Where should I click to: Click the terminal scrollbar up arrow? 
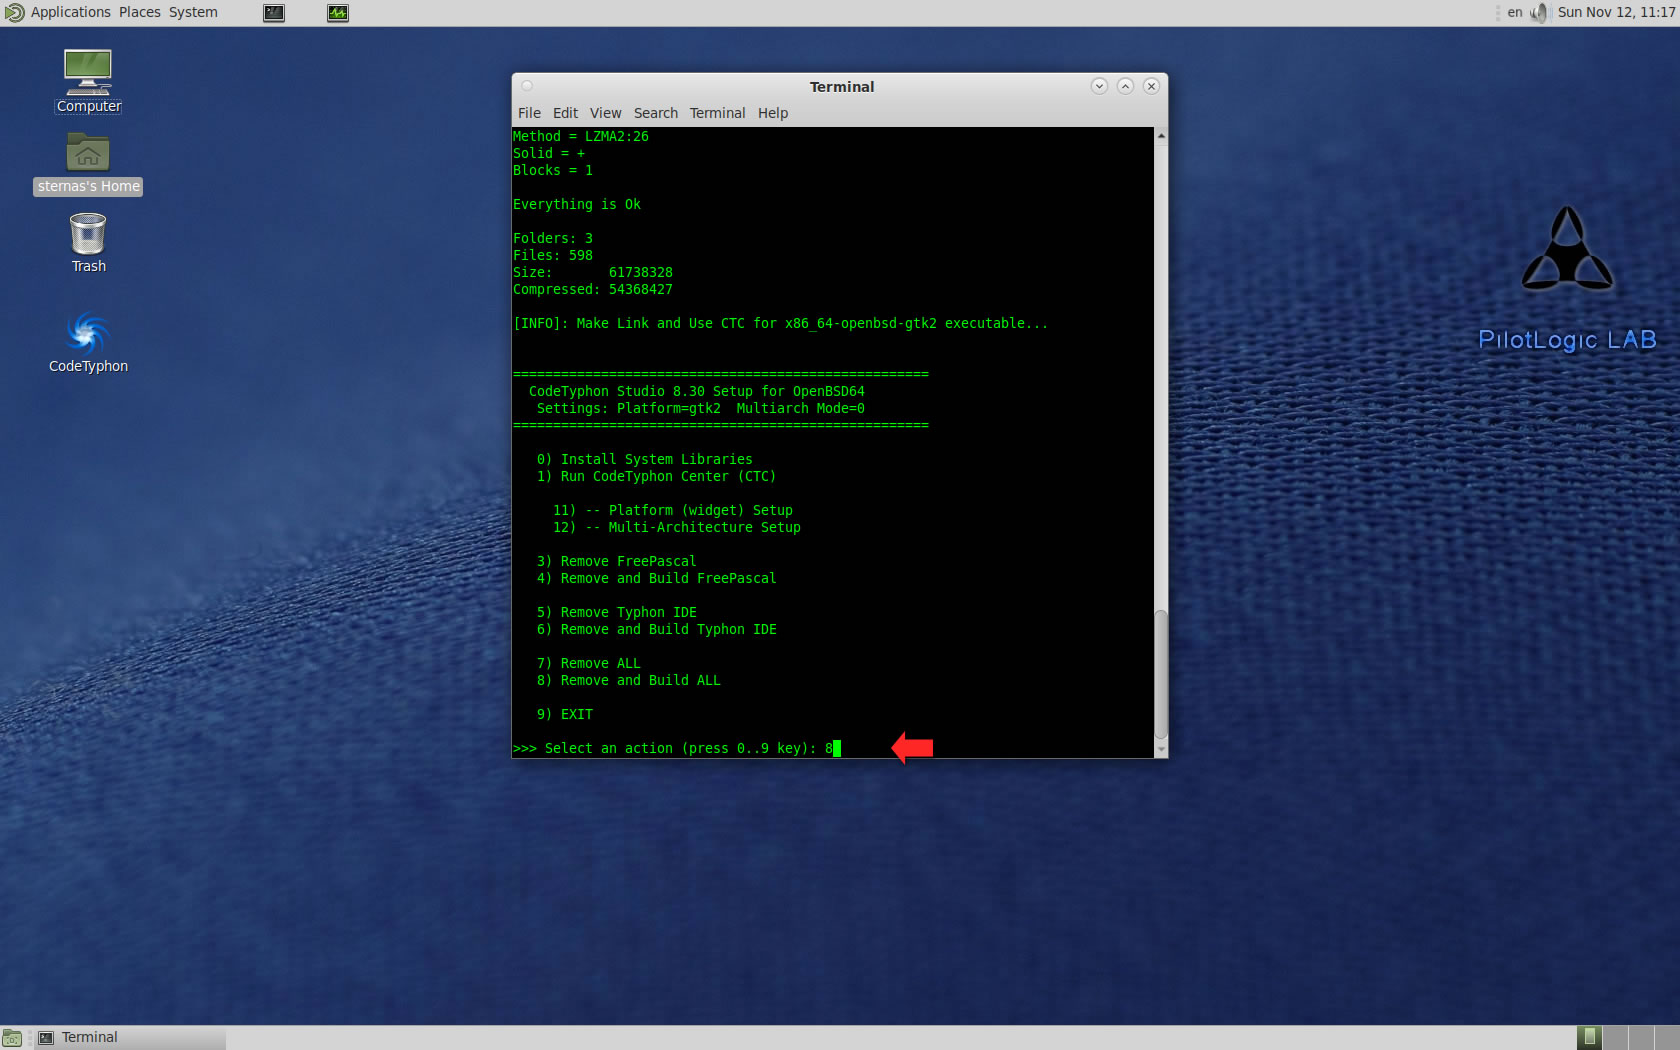pos(1161,135)
